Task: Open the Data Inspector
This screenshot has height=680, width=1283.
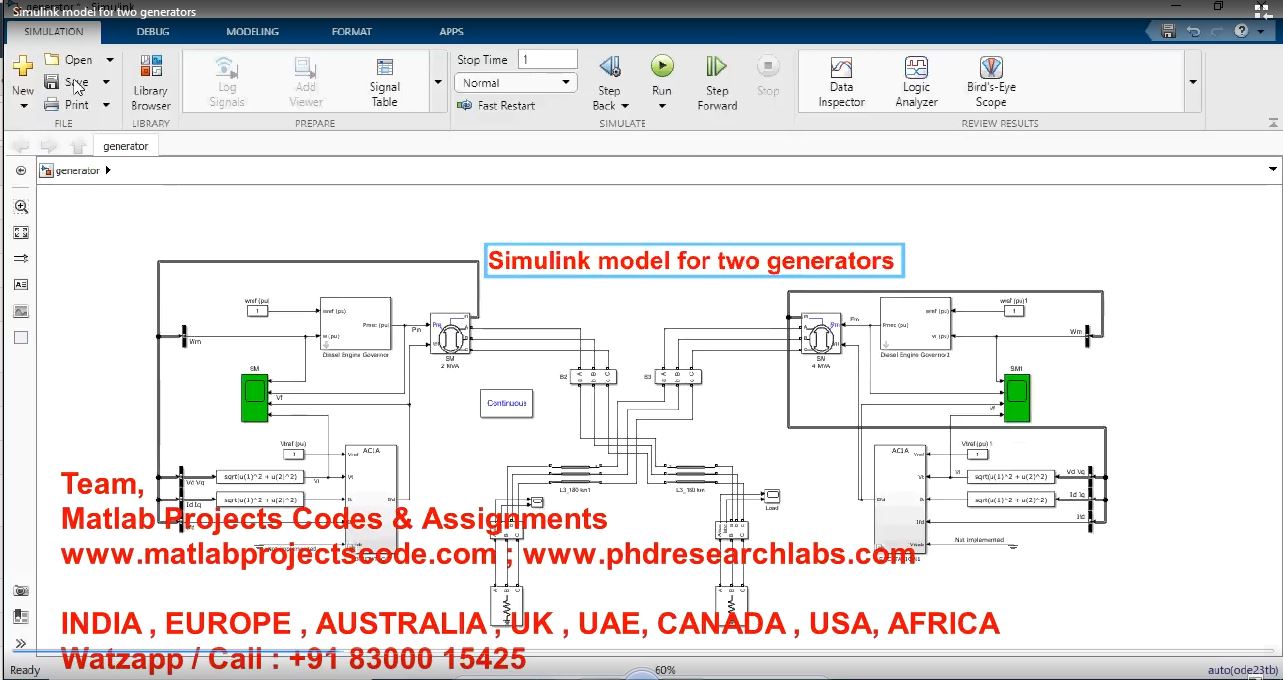Action: point(841,82)
